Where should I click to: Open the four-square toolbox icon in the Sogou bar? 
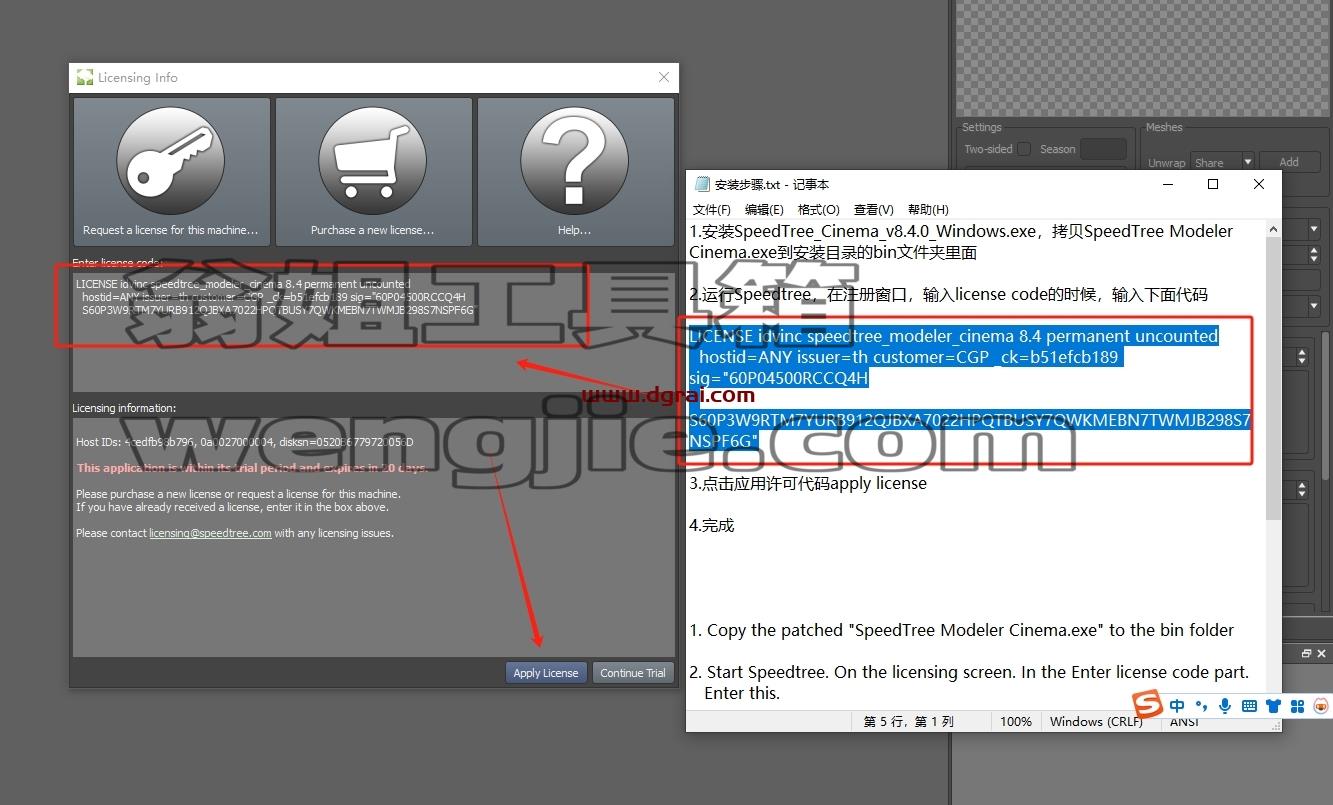(x=1297, y=706)
